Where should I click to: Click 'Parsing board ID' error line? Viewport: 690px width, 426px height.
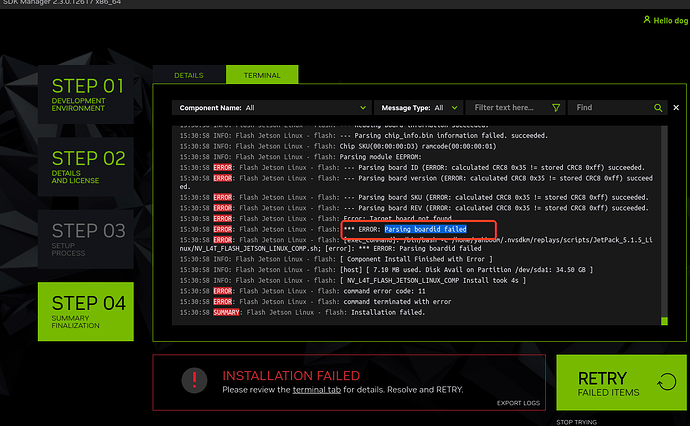pos(412,168)
